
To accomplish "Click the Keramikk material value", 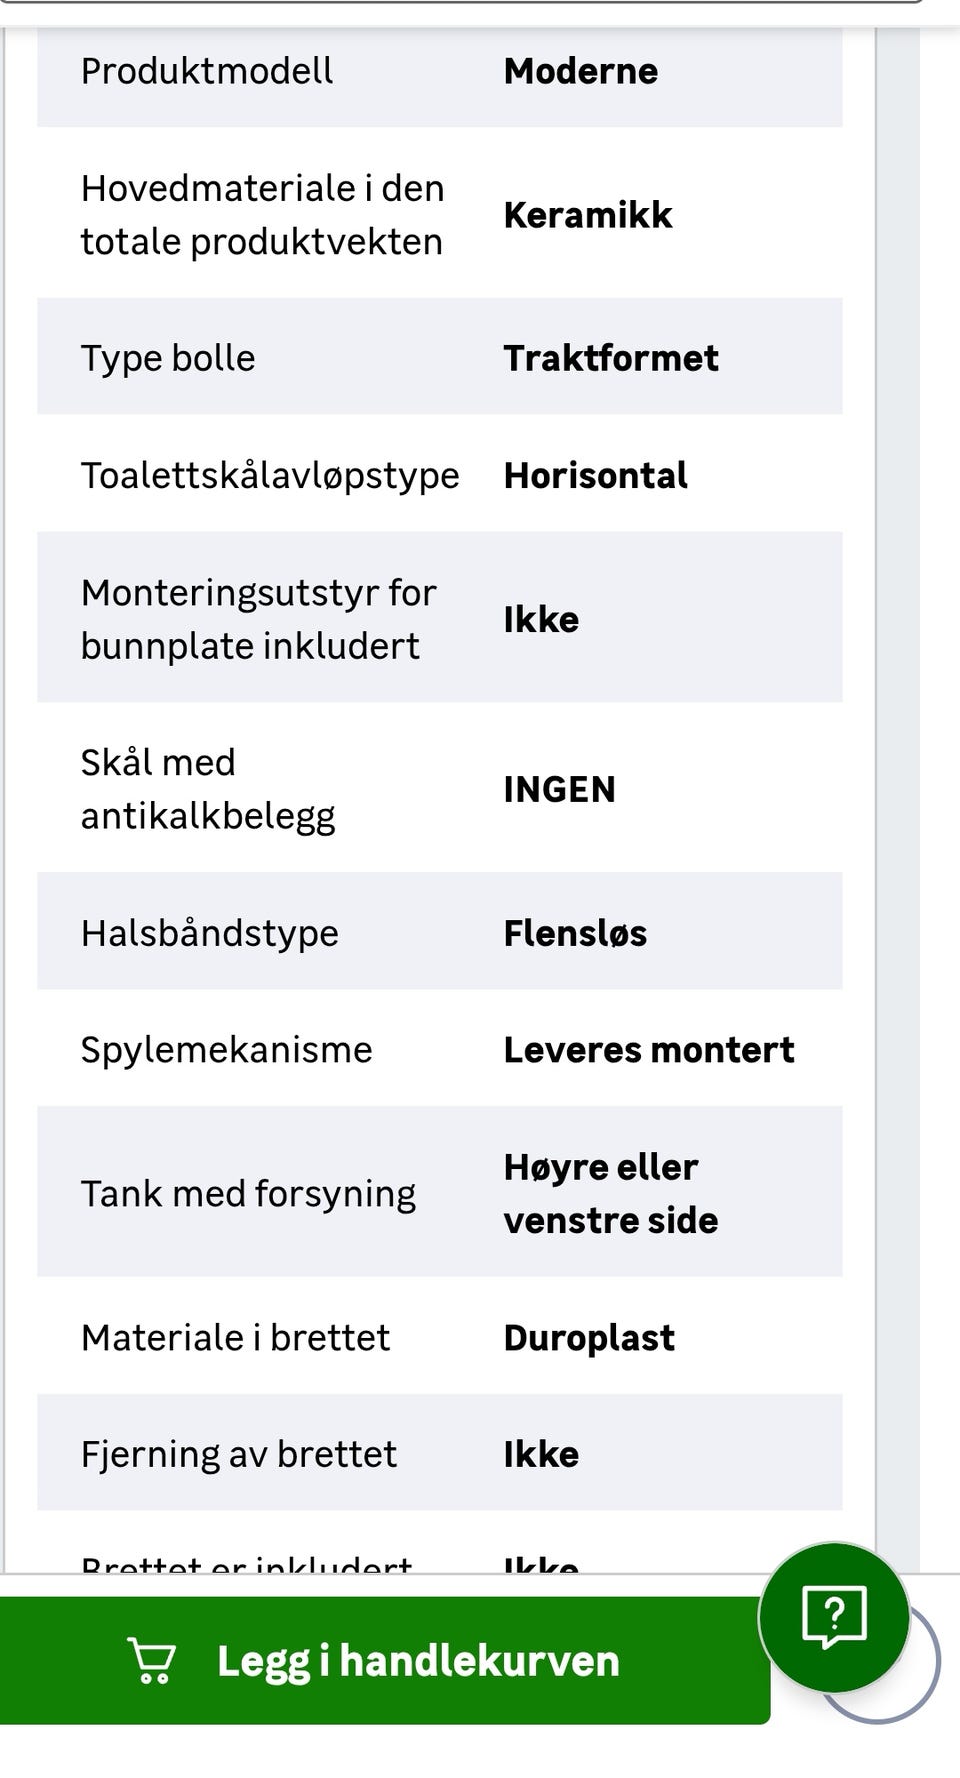I will [588, 215].
